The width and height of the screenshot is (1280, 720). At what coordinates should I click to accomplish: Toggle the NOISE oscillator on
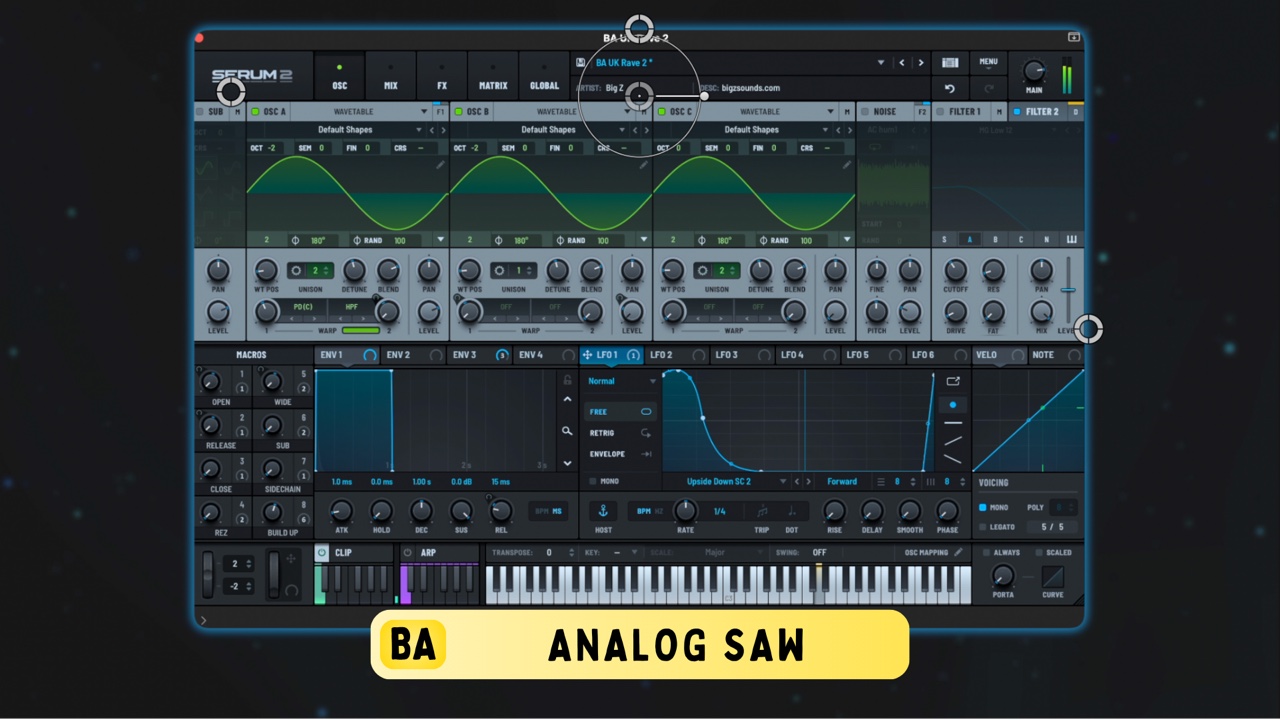[866, 112]
